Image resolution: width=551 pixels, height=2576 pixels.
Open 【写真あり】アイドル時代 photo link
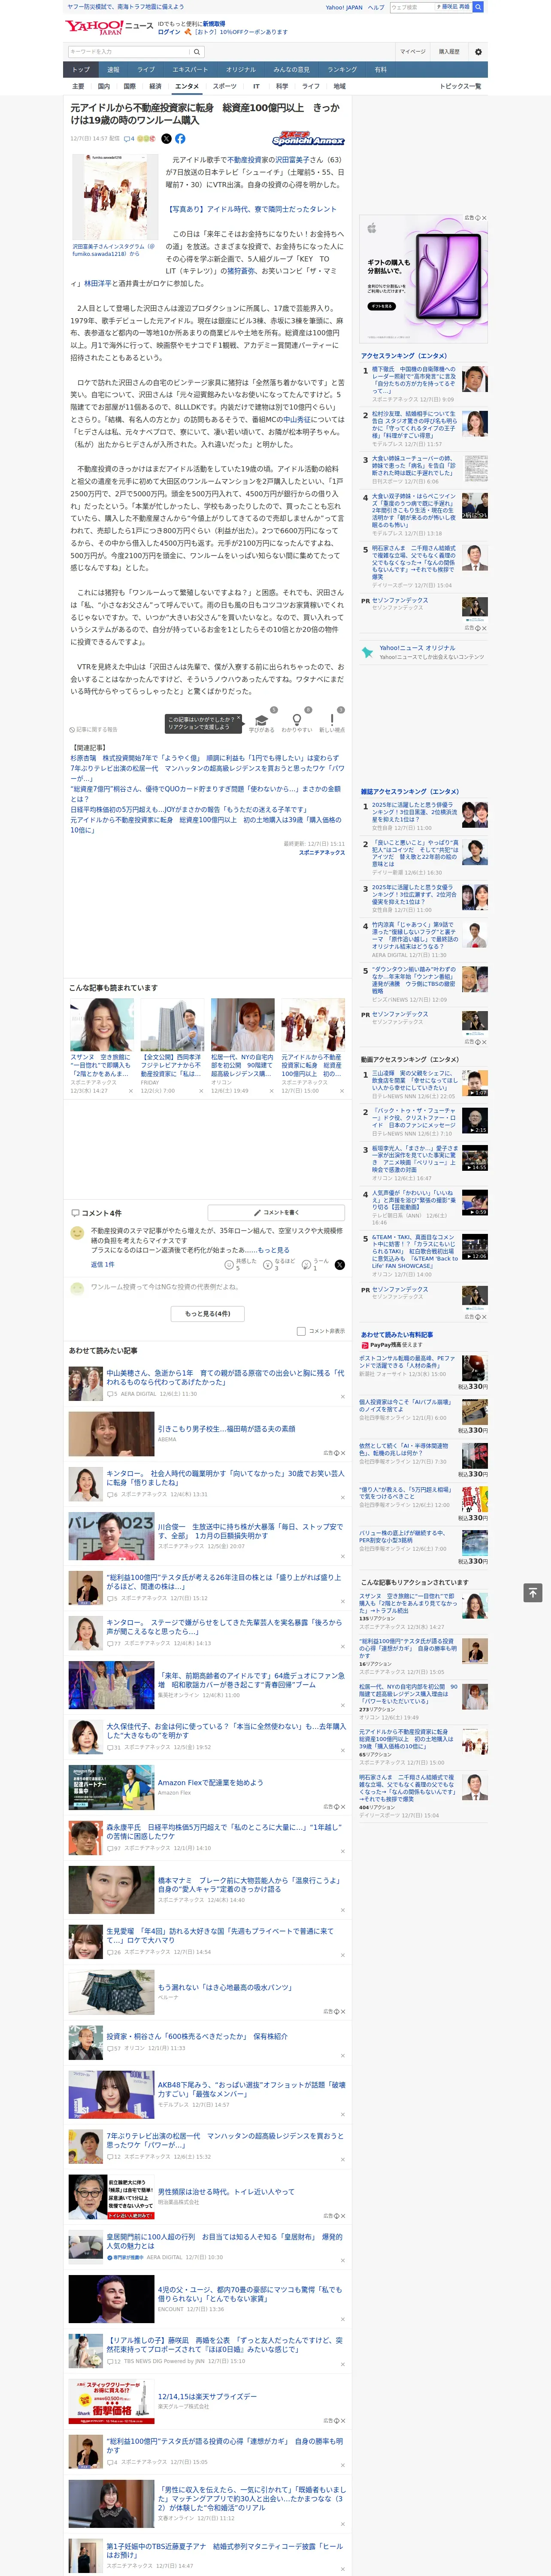pyautogui.click(x=252, y=209)
